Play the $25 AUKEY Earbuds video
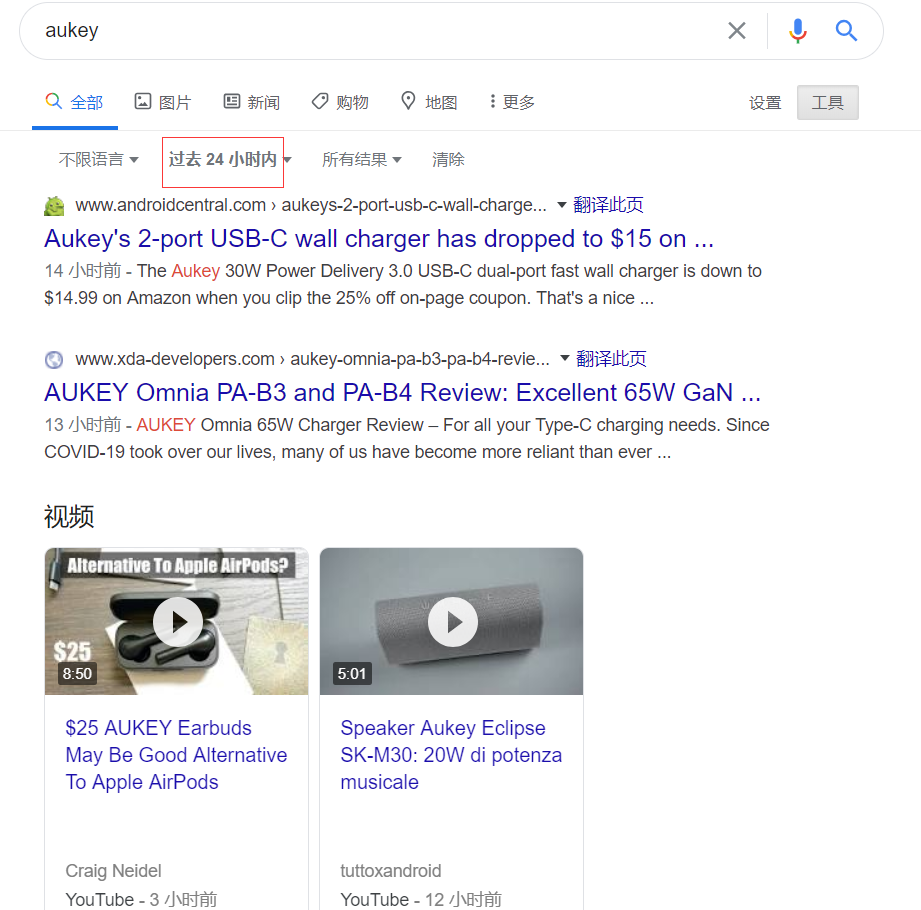Viewport: 921px width, 910px height. click(x=177, y=622)
